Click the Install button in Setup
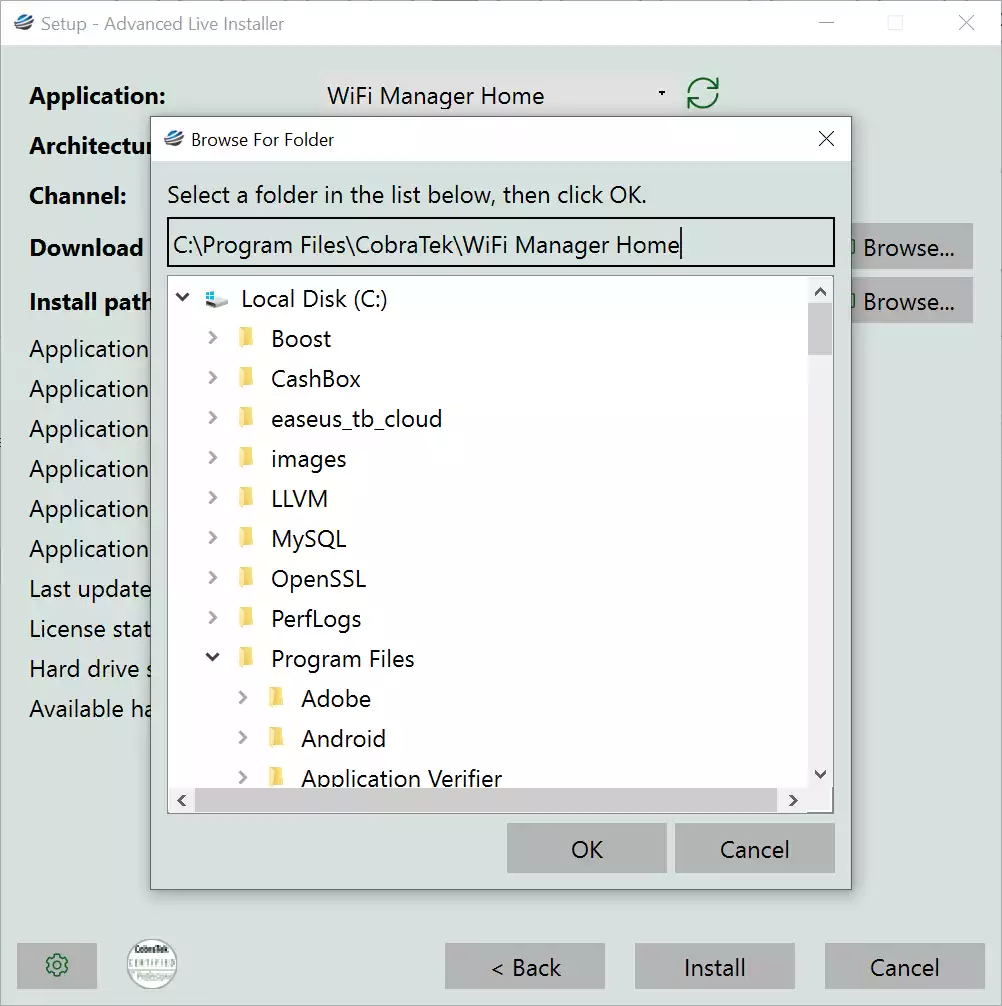 pyautogui.click(x=715, y=966)
